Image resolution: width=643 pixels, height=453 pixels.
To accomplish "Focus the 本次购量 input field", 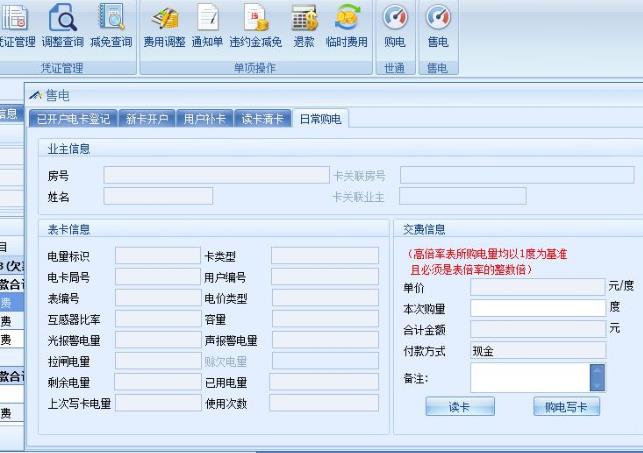I will (537, 308).
